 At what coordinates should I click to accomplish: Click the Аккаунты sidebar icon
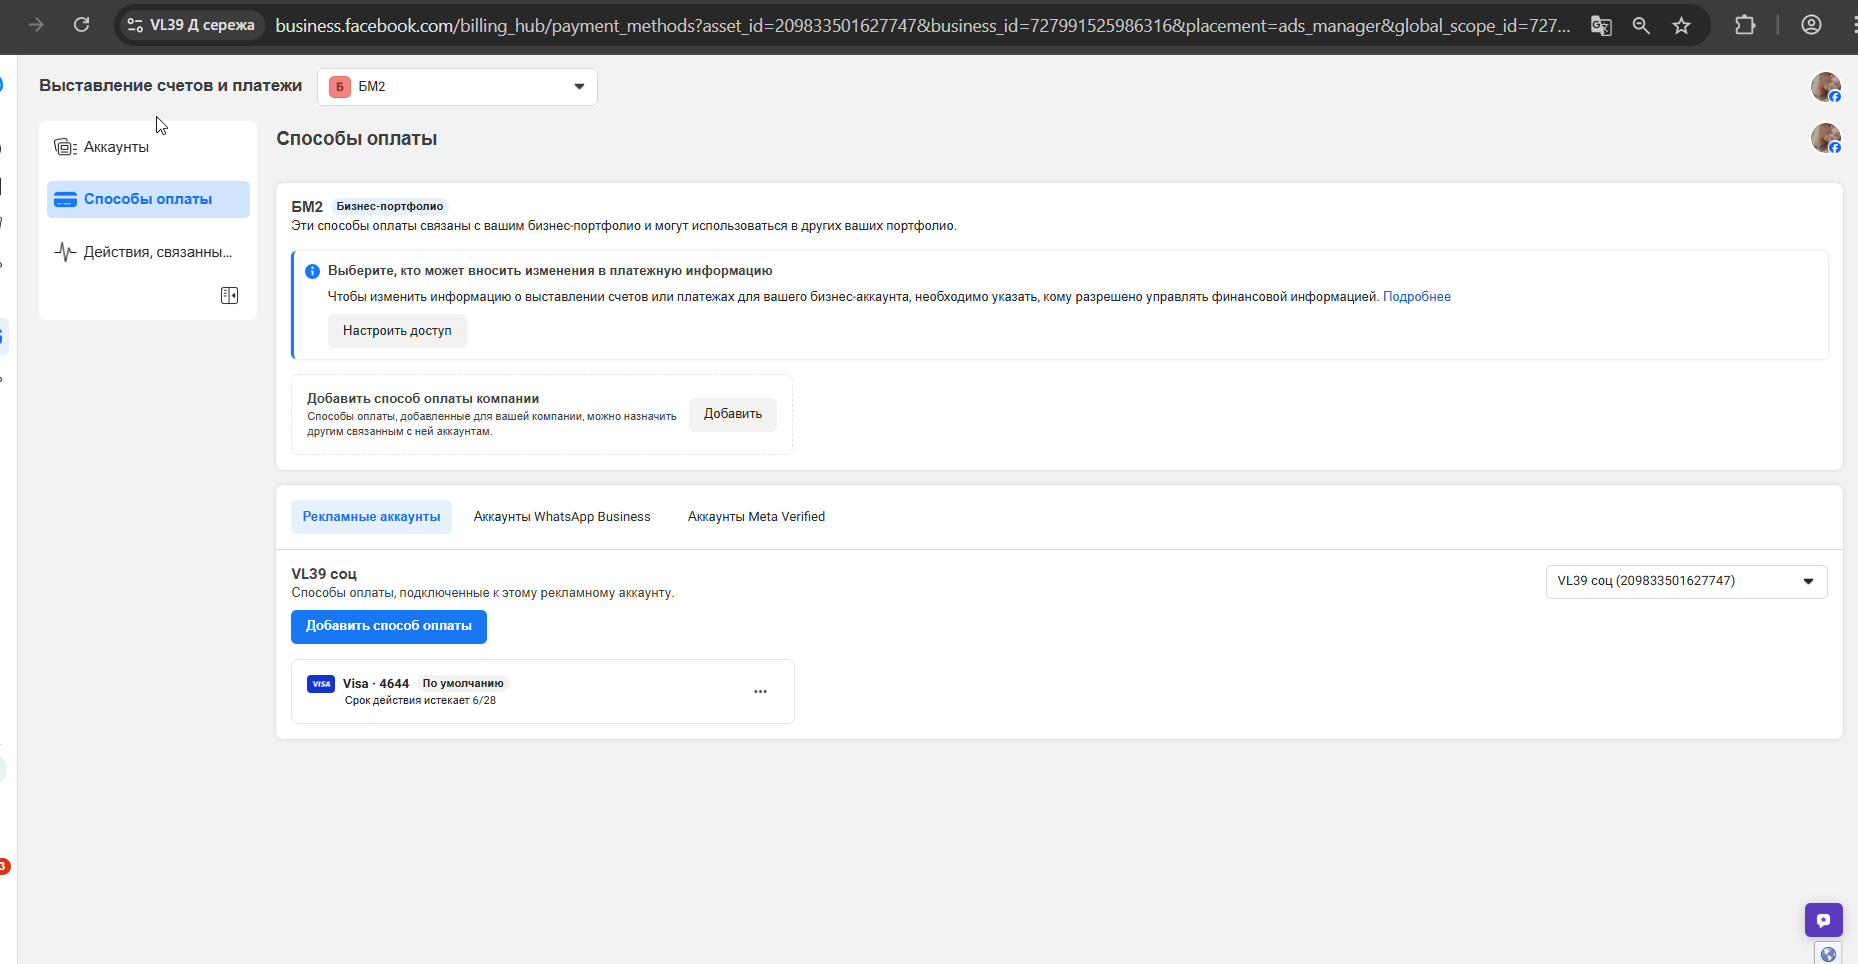[x=65, y=147]
